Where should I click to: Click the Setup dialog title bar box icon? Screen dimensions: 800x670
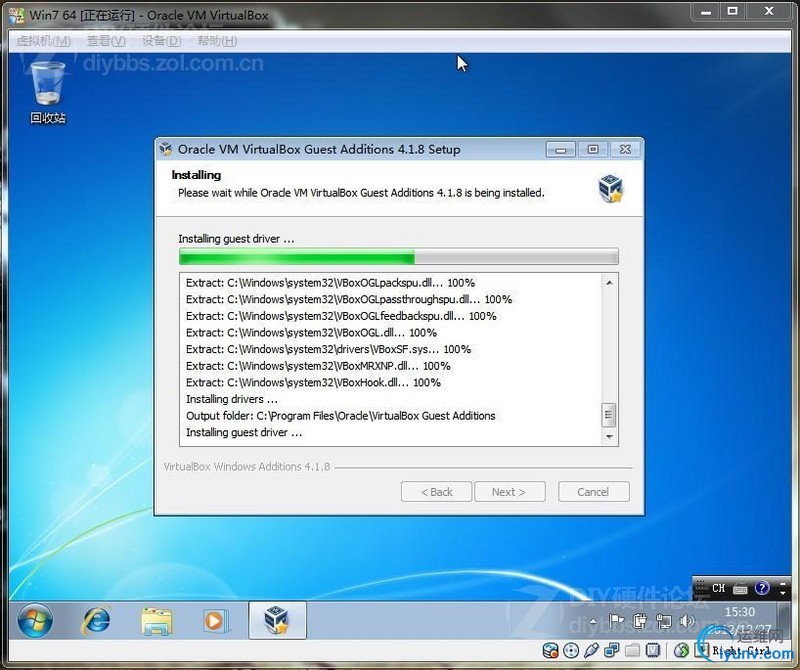coord(165,148)
